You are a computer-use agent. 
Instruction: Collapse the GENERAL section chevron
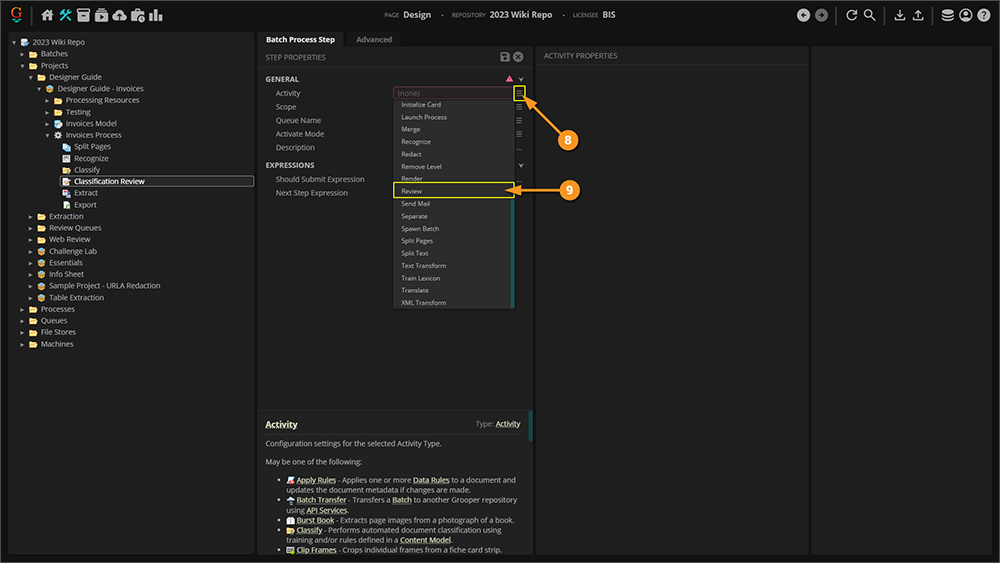521,79
